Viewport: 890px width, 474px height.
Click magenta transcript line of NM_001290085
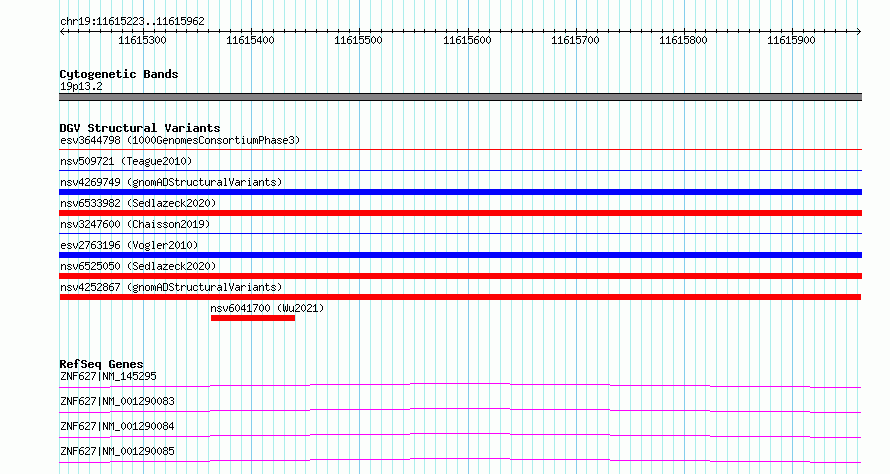460,460
